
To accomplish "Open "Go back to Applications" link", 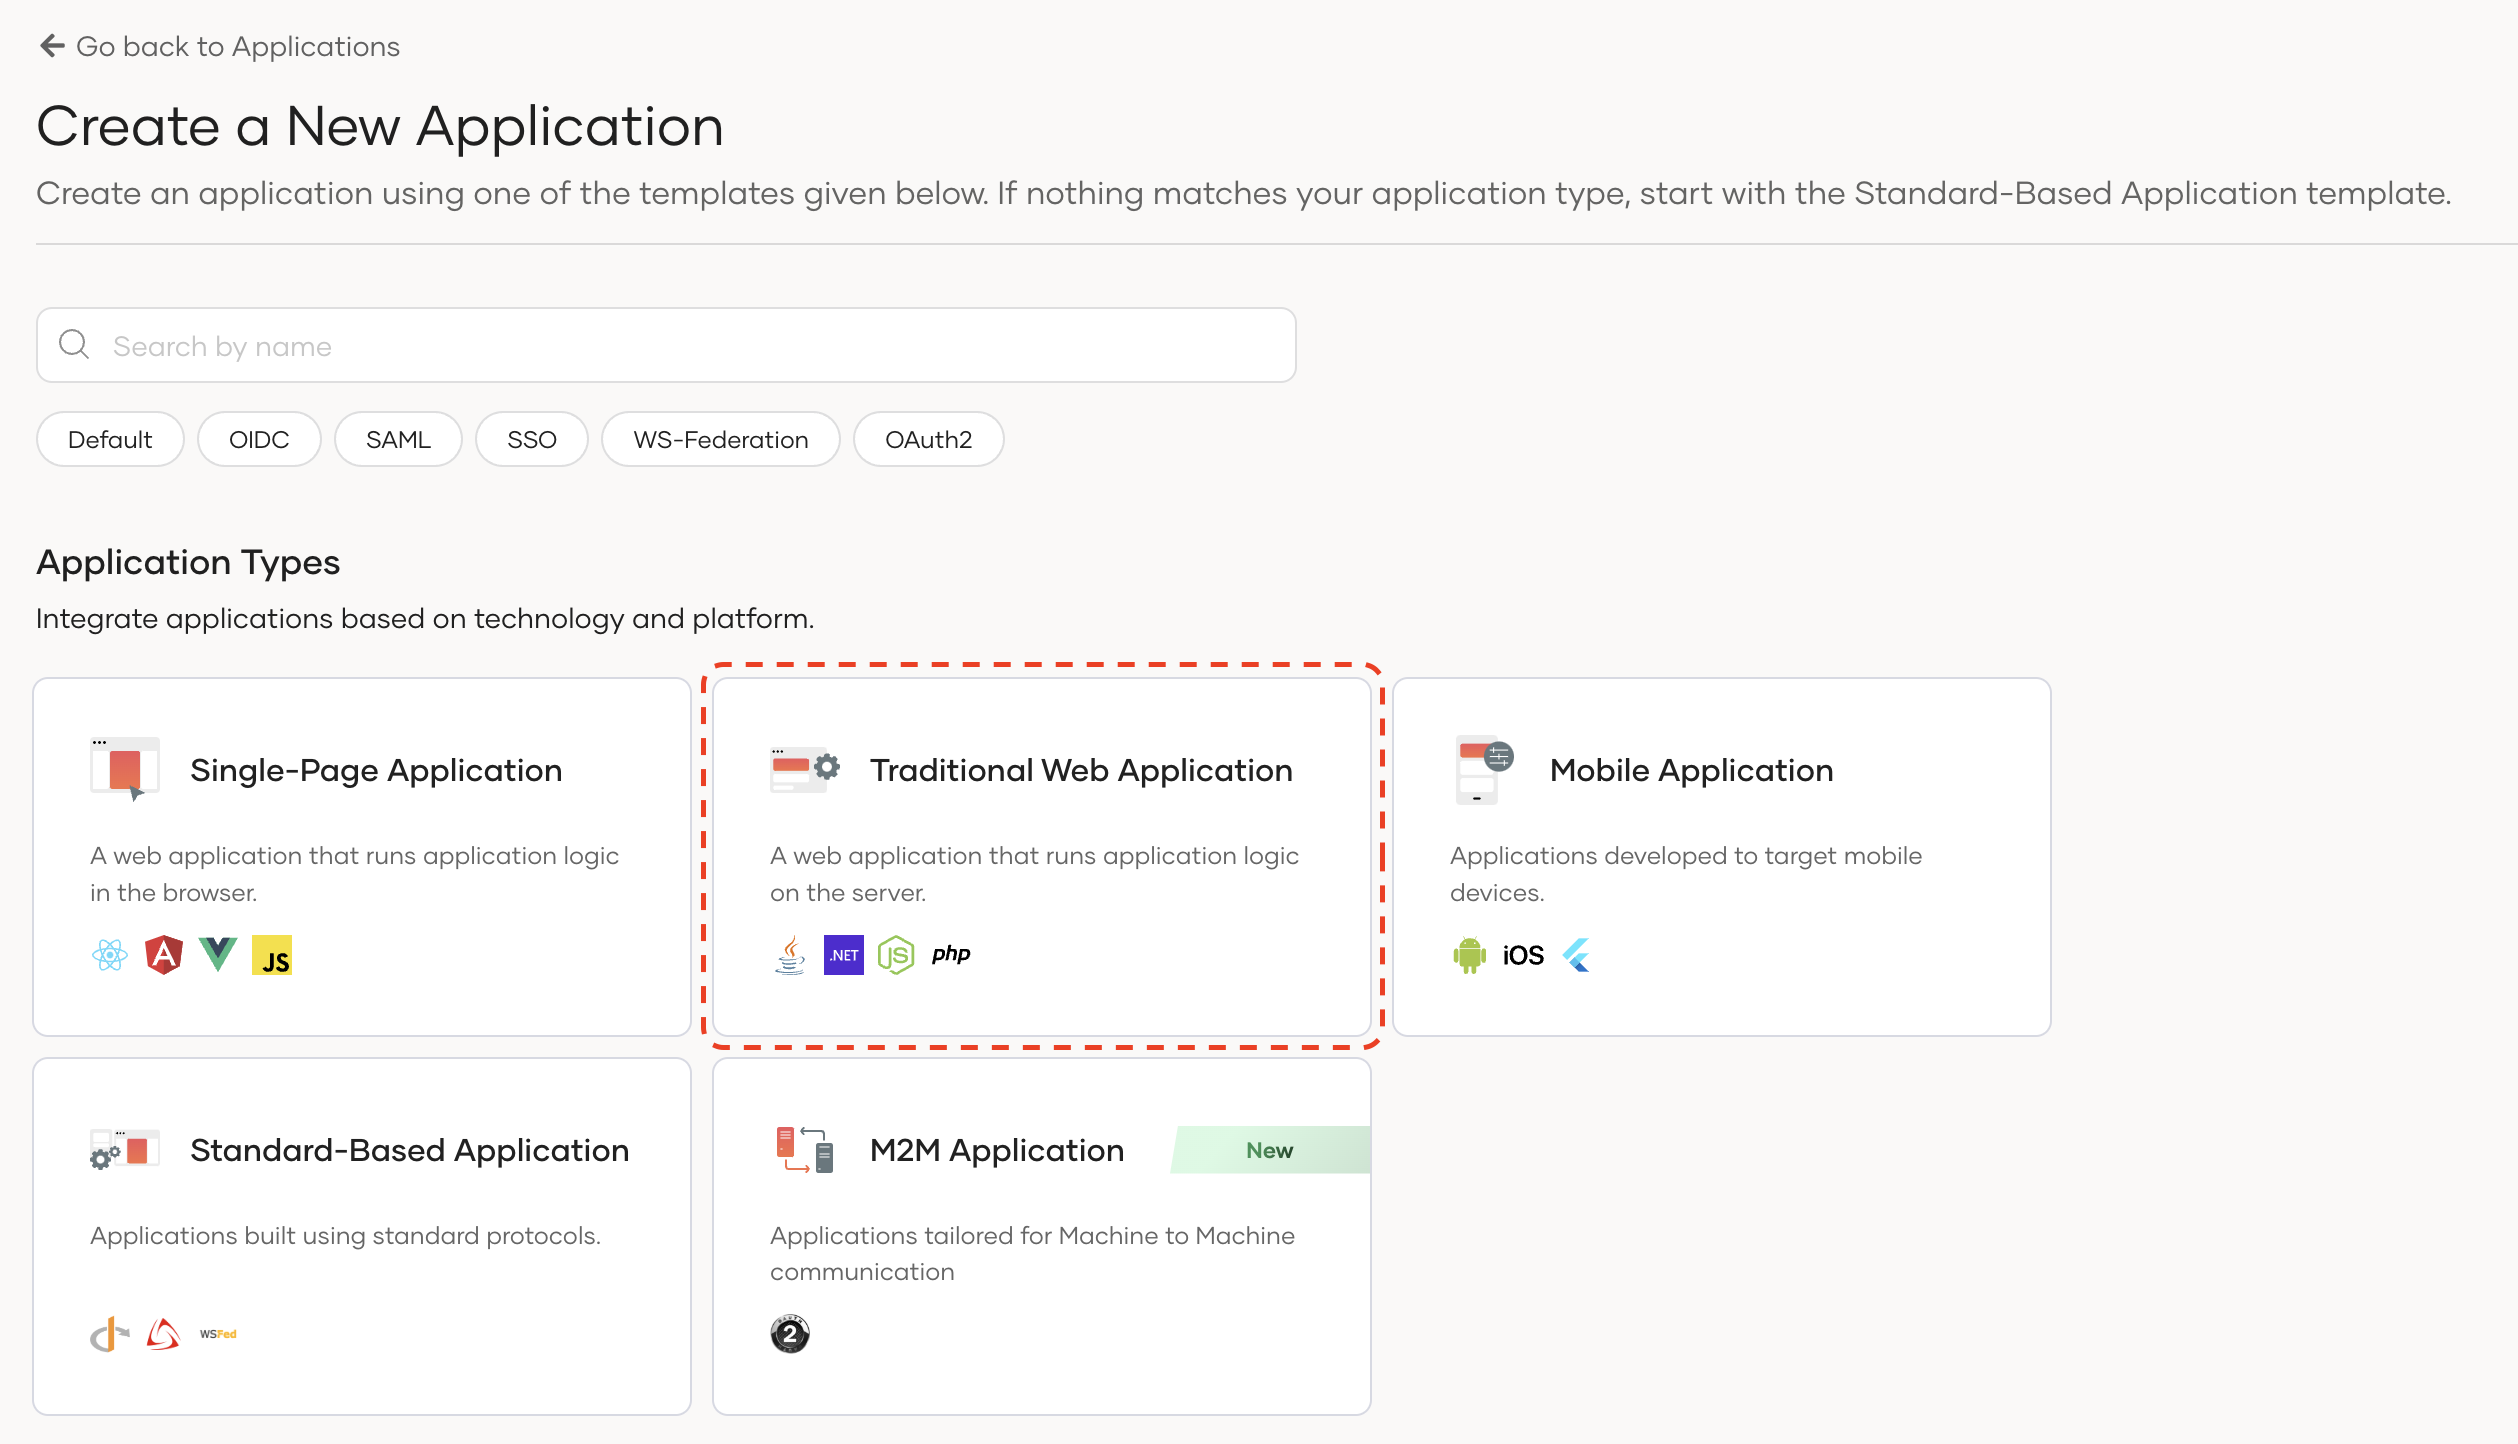I will tap(218, 46).
